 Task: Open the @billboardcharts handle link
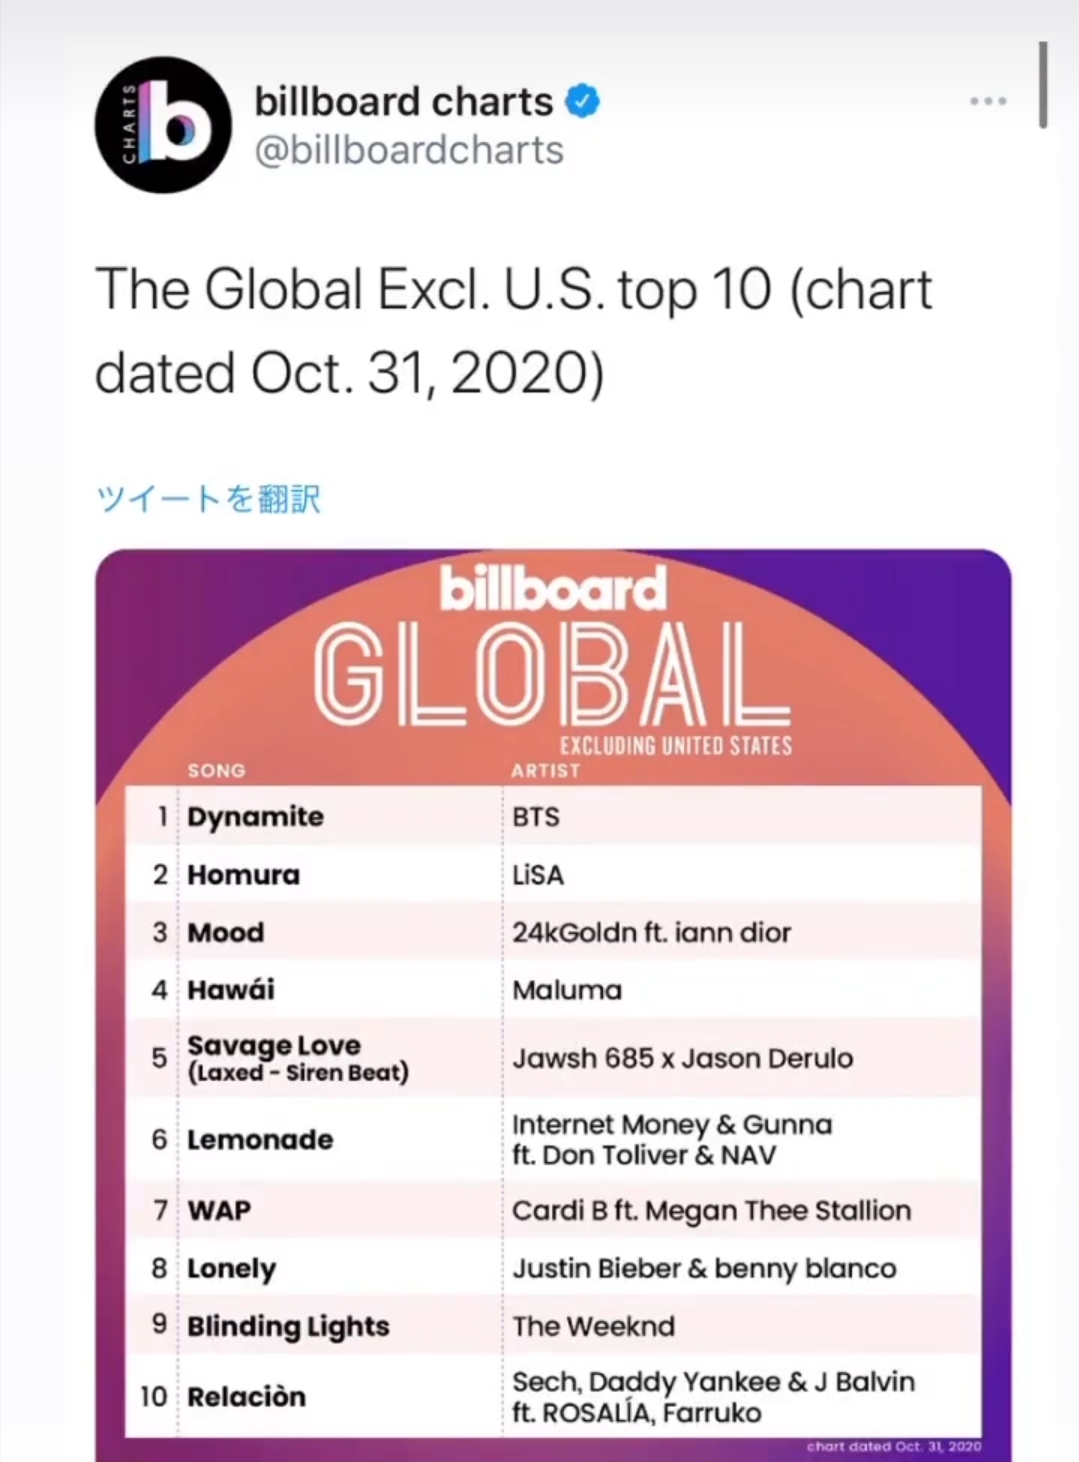coord(409,150)
